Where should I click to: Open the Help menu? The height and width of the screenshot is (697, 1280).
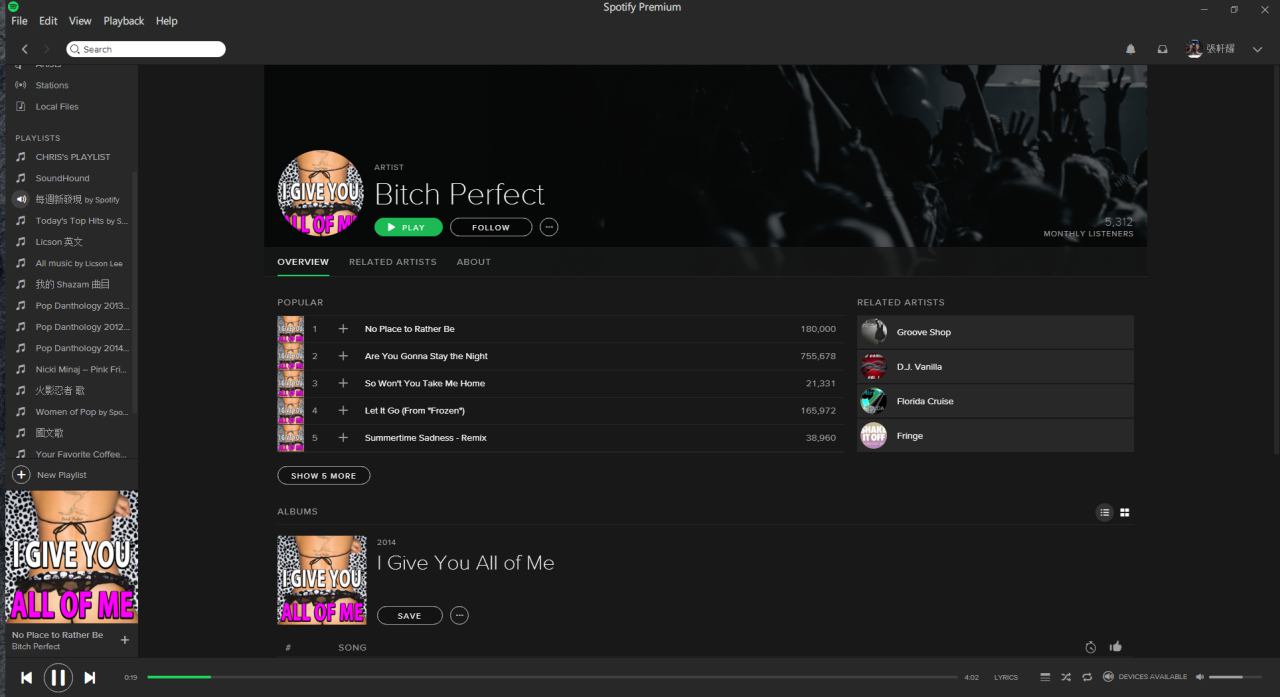pos(167,21)
